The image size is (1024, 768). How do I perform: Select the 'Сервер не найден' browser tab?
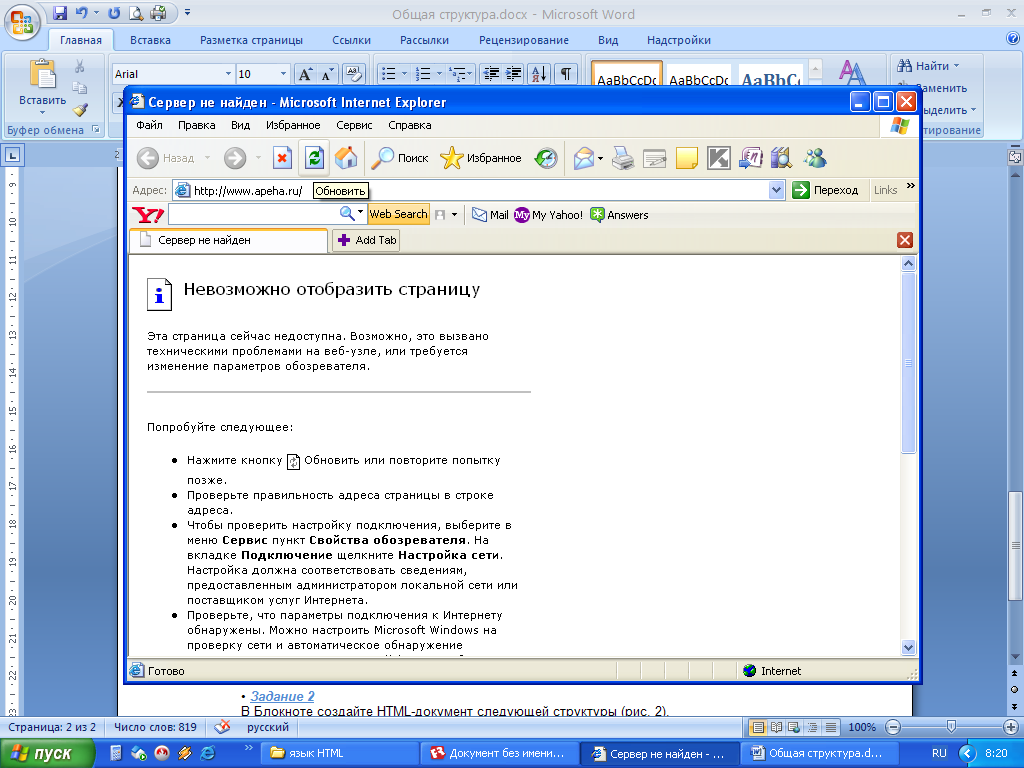point(228,240)
